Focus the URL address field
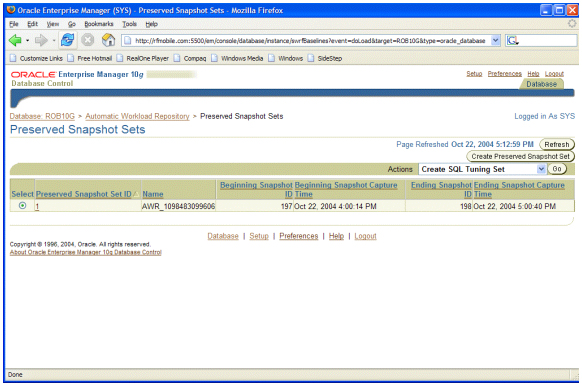582x385 pixels. [310, 40]
